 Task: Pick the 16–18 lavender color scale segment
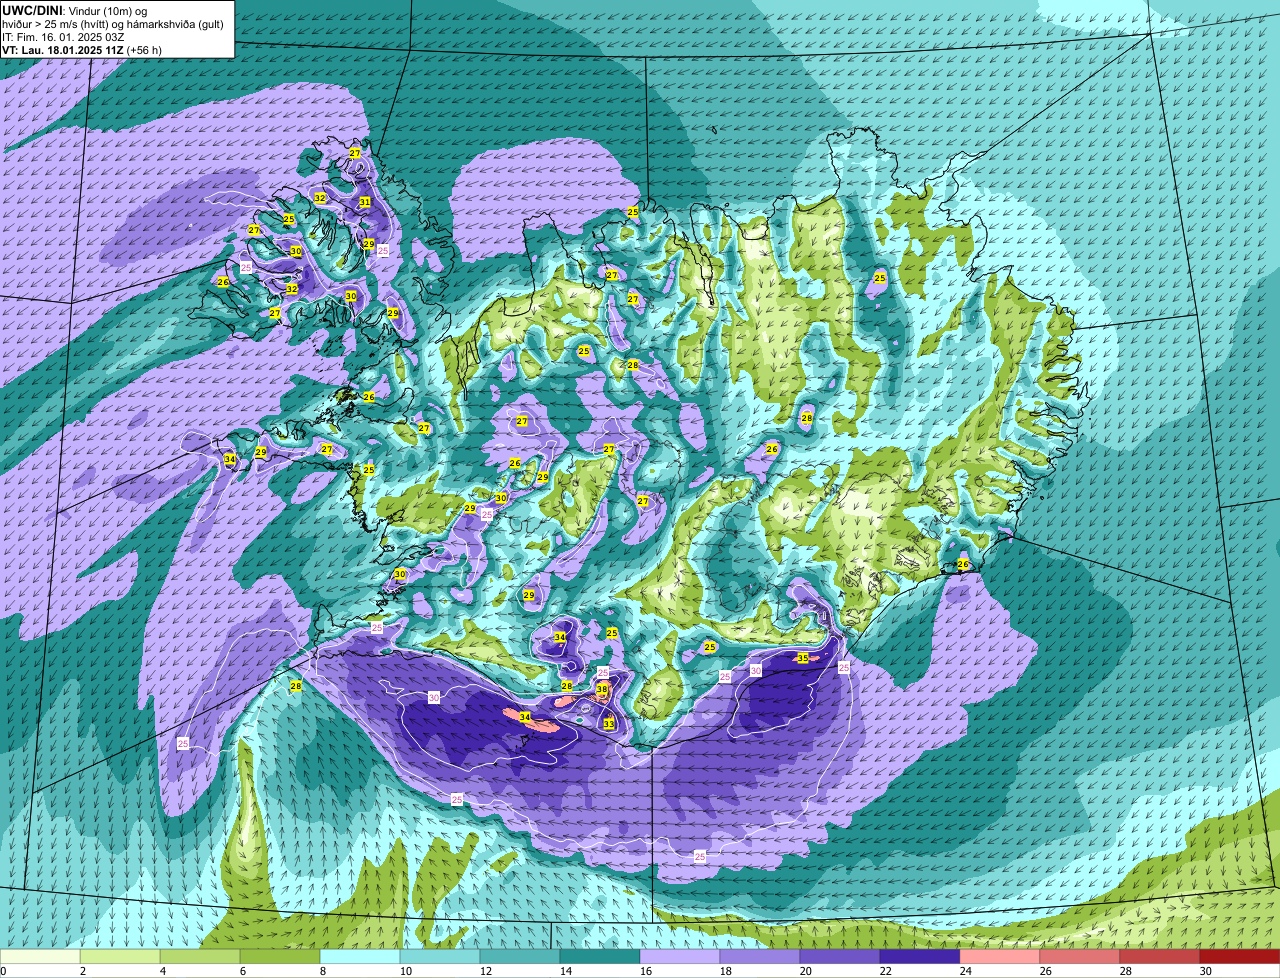(x=680, y=957)
